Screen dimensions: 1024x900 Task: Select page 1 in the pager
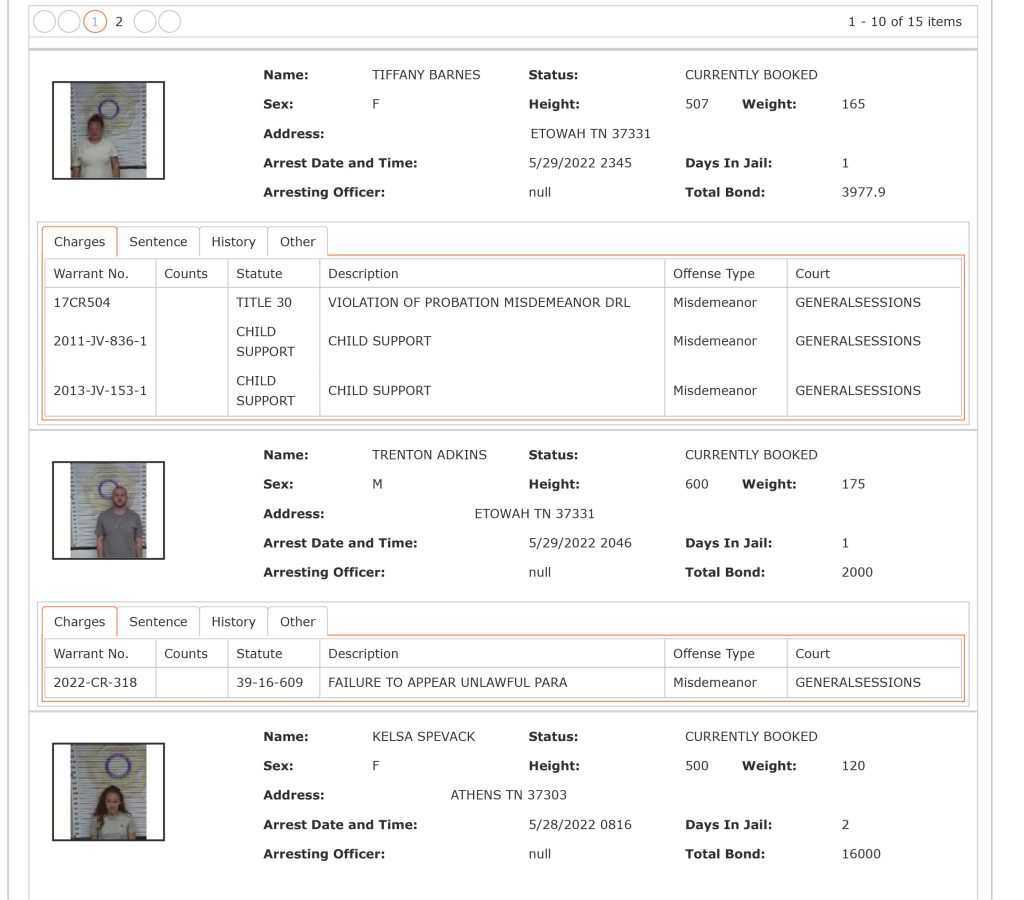tap(95, 22)
